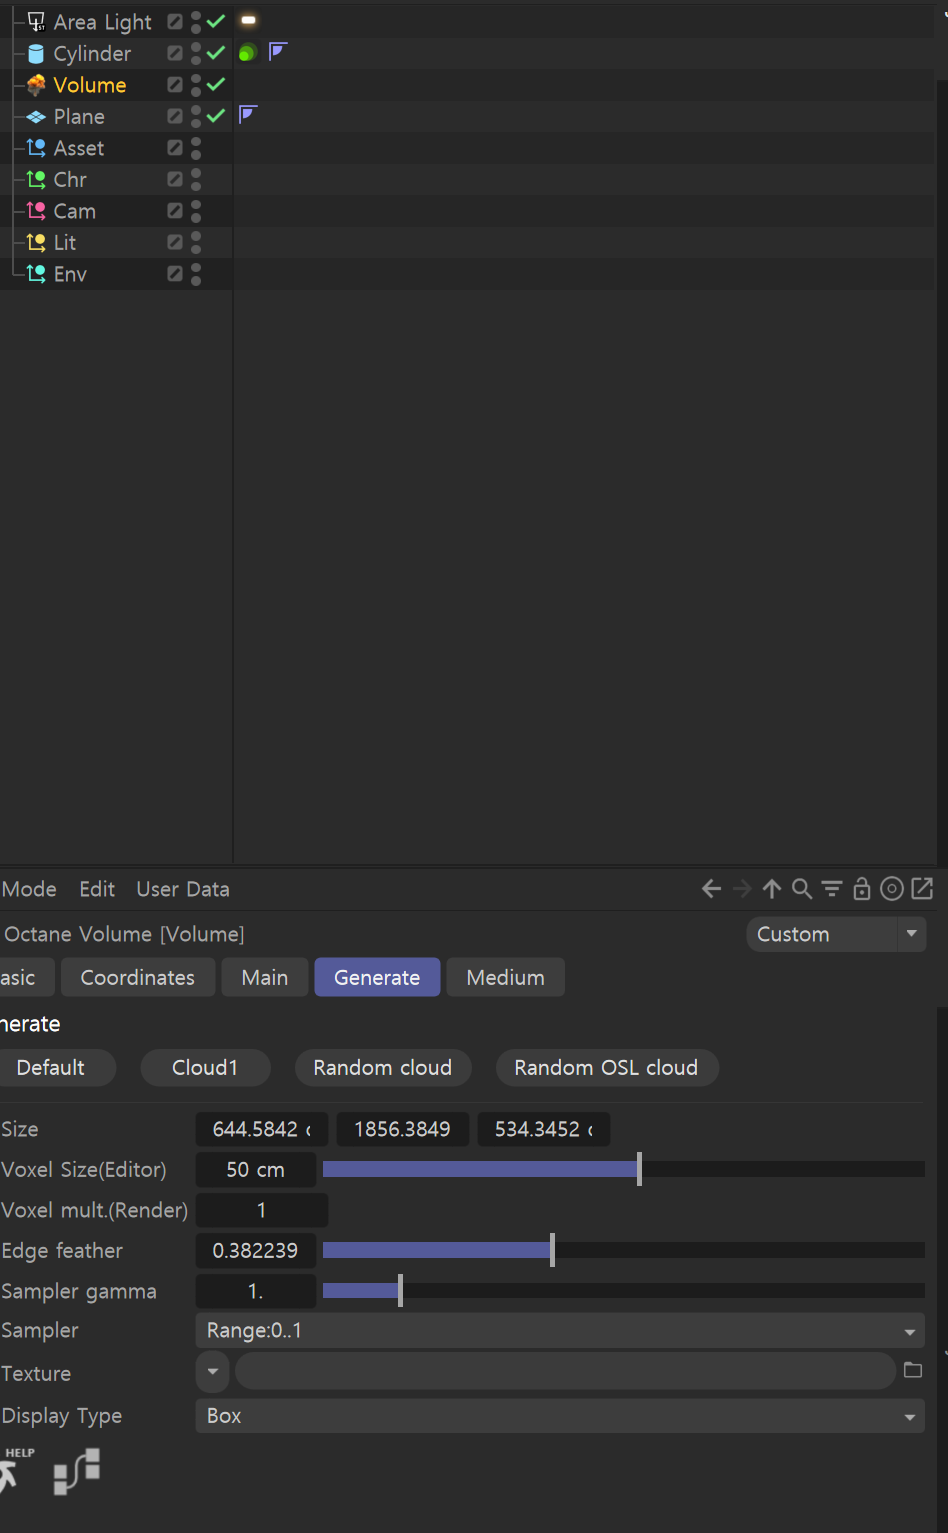Click the Voxel Size(Editor) 50 cm field
Image resolution: width=948 pixels, height=1533 pixels.
tap(256, 1170)
